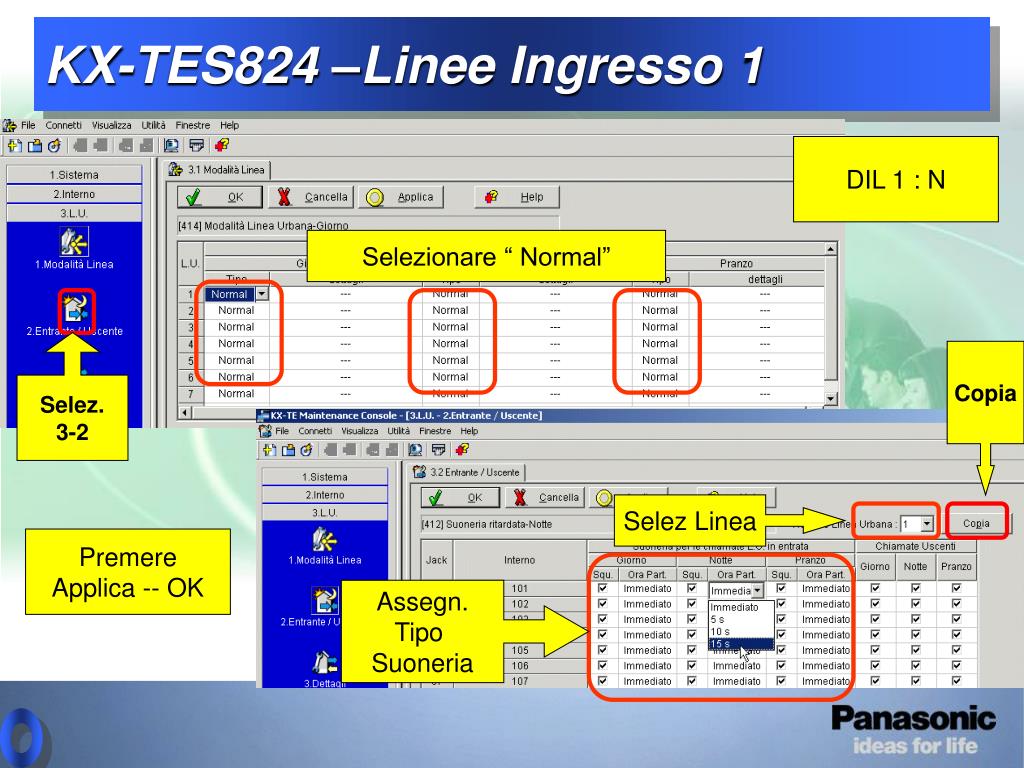This screenshot has width=1024, height=768.
Task: Open the Visualizza menu in the top window
Action: coord(111,125)
